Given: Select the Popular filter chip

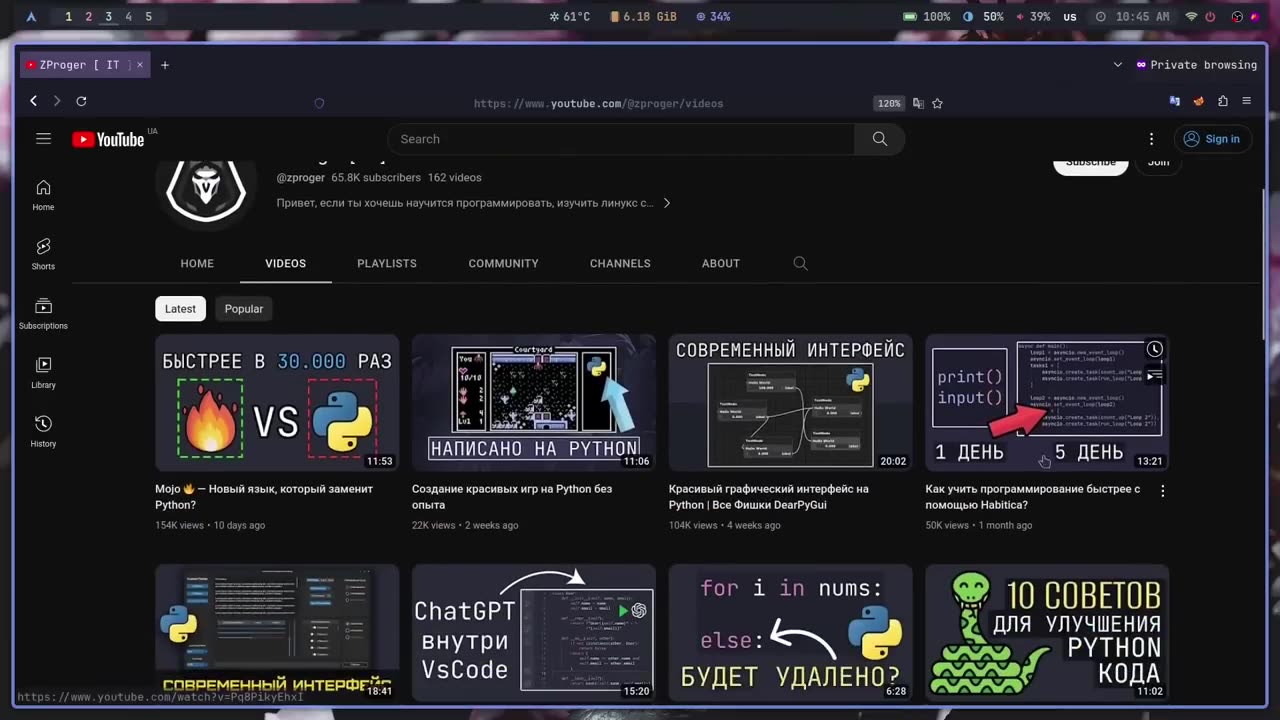Looking at the screenshot, I should (244, 309).
